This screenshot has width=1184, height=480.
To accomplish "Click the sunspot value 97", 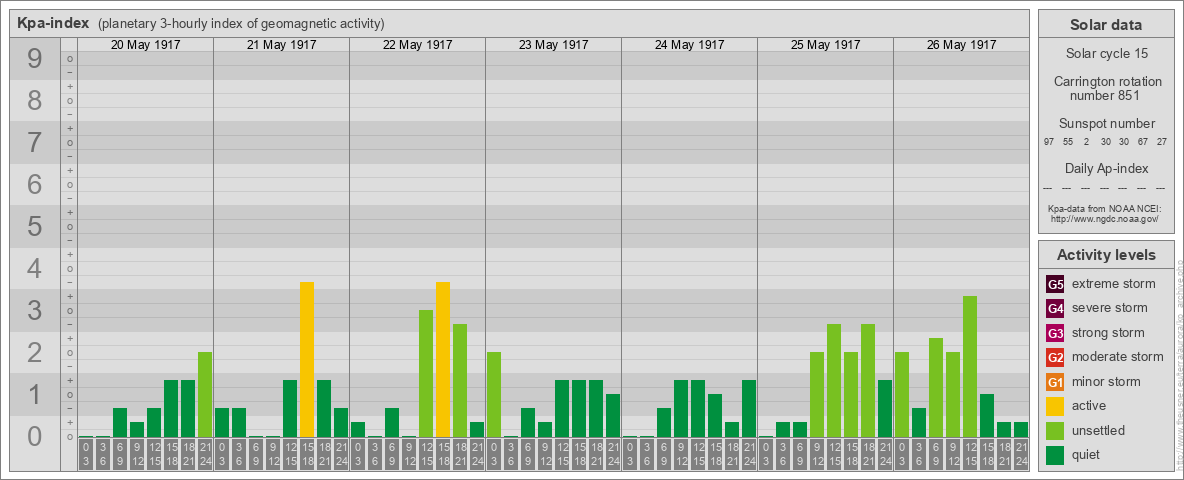I will coord(1049,142).
